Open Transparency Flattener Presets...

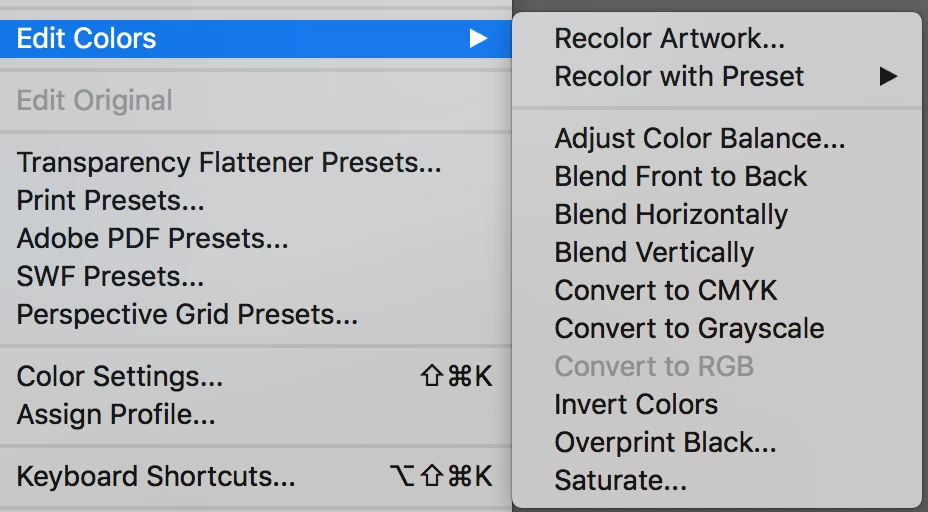pyautogui.click(x=256, y=162)
